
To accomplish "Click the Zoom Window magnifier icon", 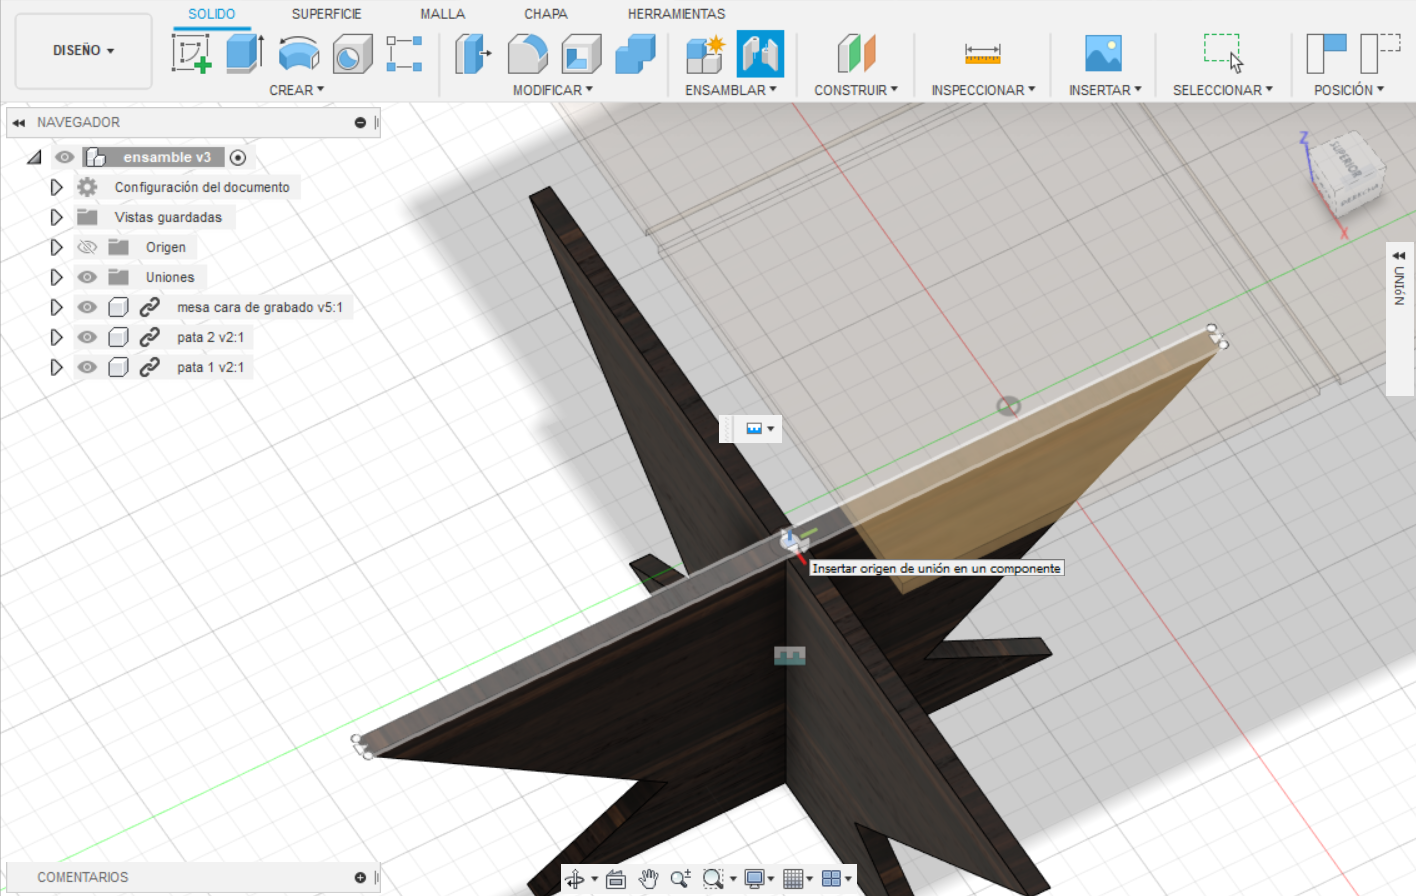I will point(713,879).
